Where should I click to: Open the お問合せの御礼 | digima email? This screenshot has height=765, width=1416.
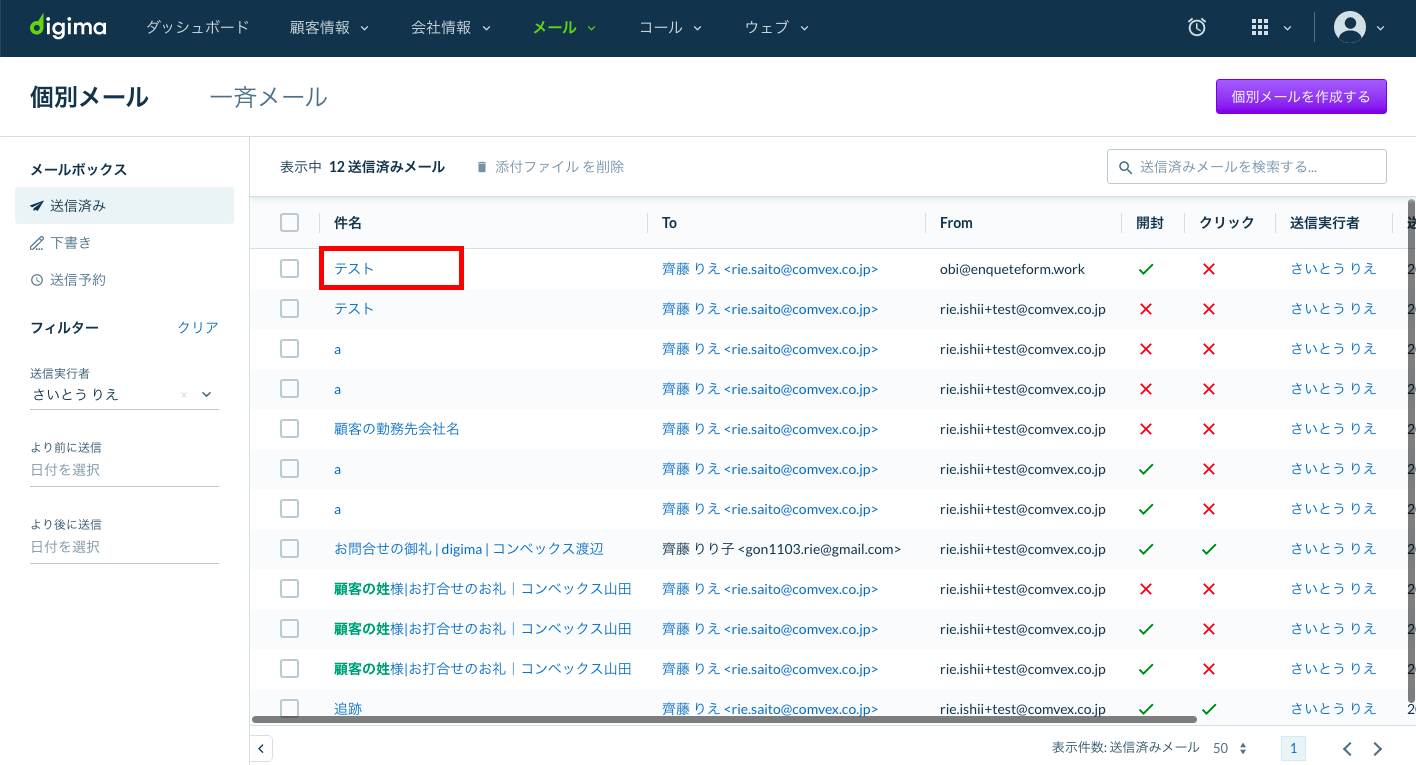click(x=469, y=549)
